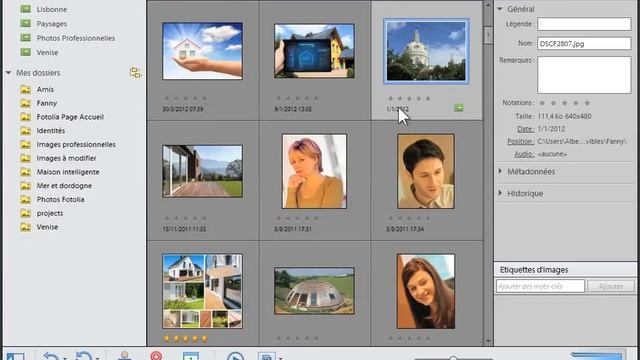Click the green album badge on church photo
Viewport: 640px width, 360px height.
tap(459, 108)
